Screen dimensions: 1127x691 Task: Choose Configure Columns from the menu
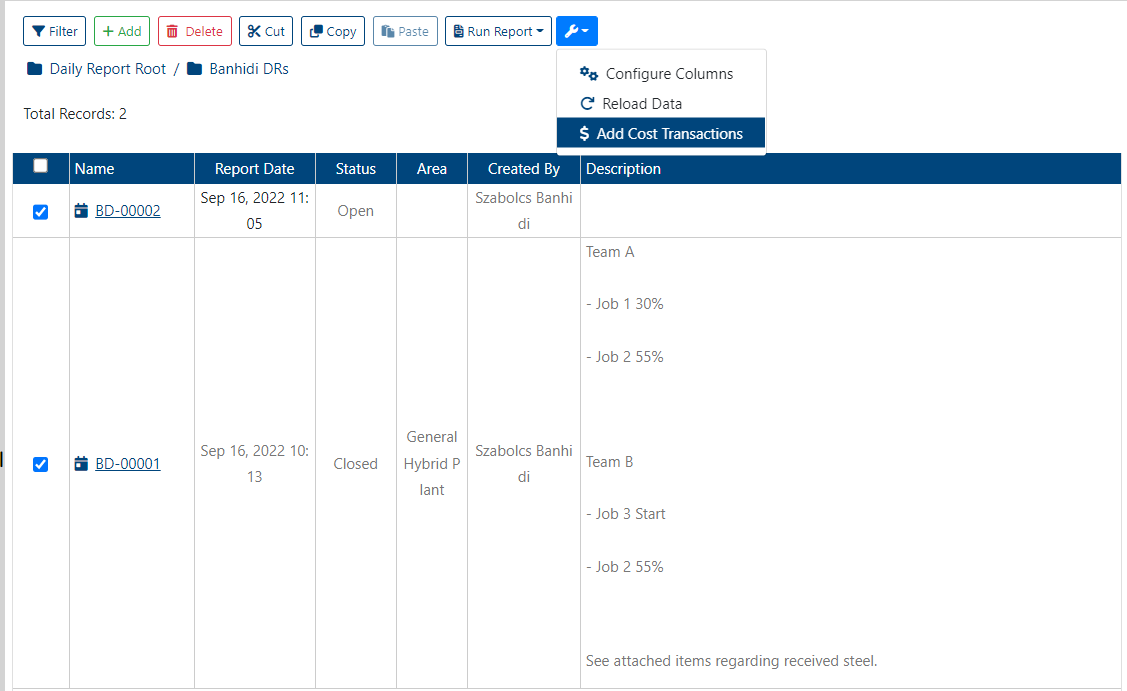pos(661,73)
